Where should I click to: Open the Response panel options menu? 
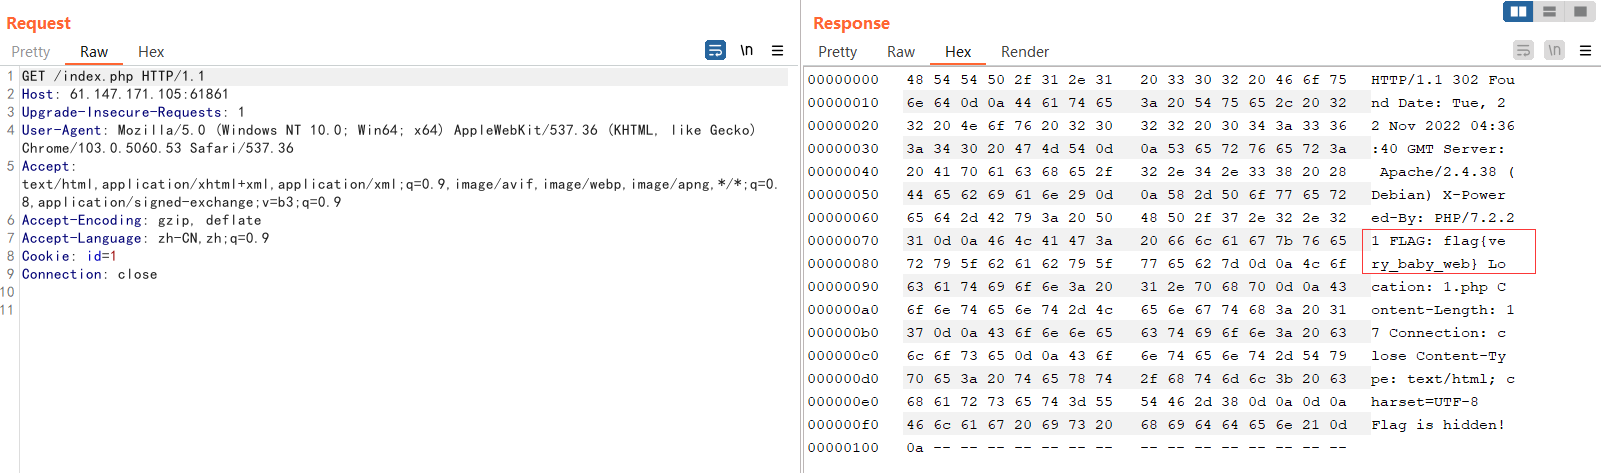point(1585,50)
